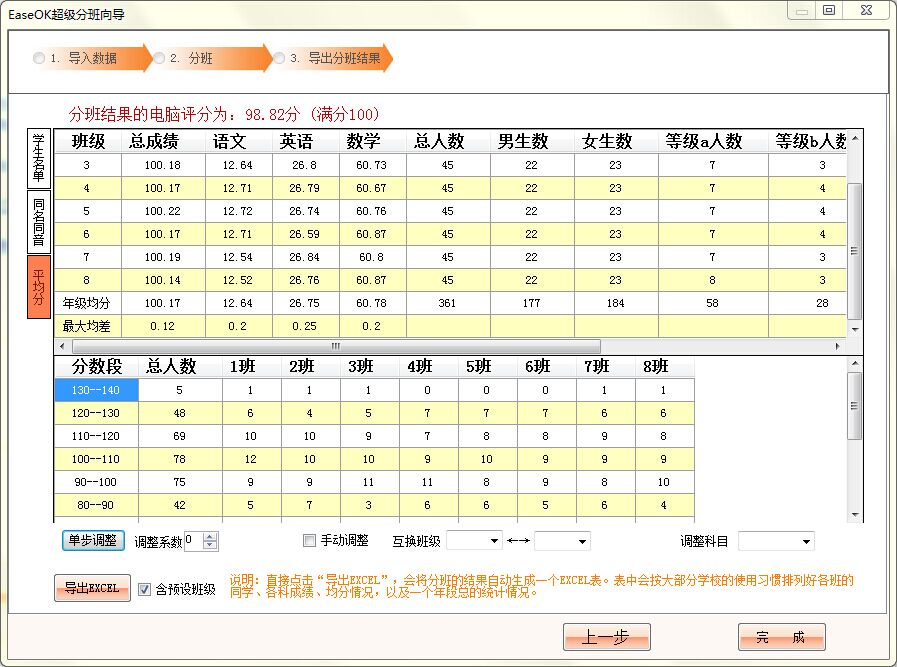Viewport: 897px width, 667px height.
Task: Increase 调整系数 with the up stepper arrow
Action: (x=207, y=535)
